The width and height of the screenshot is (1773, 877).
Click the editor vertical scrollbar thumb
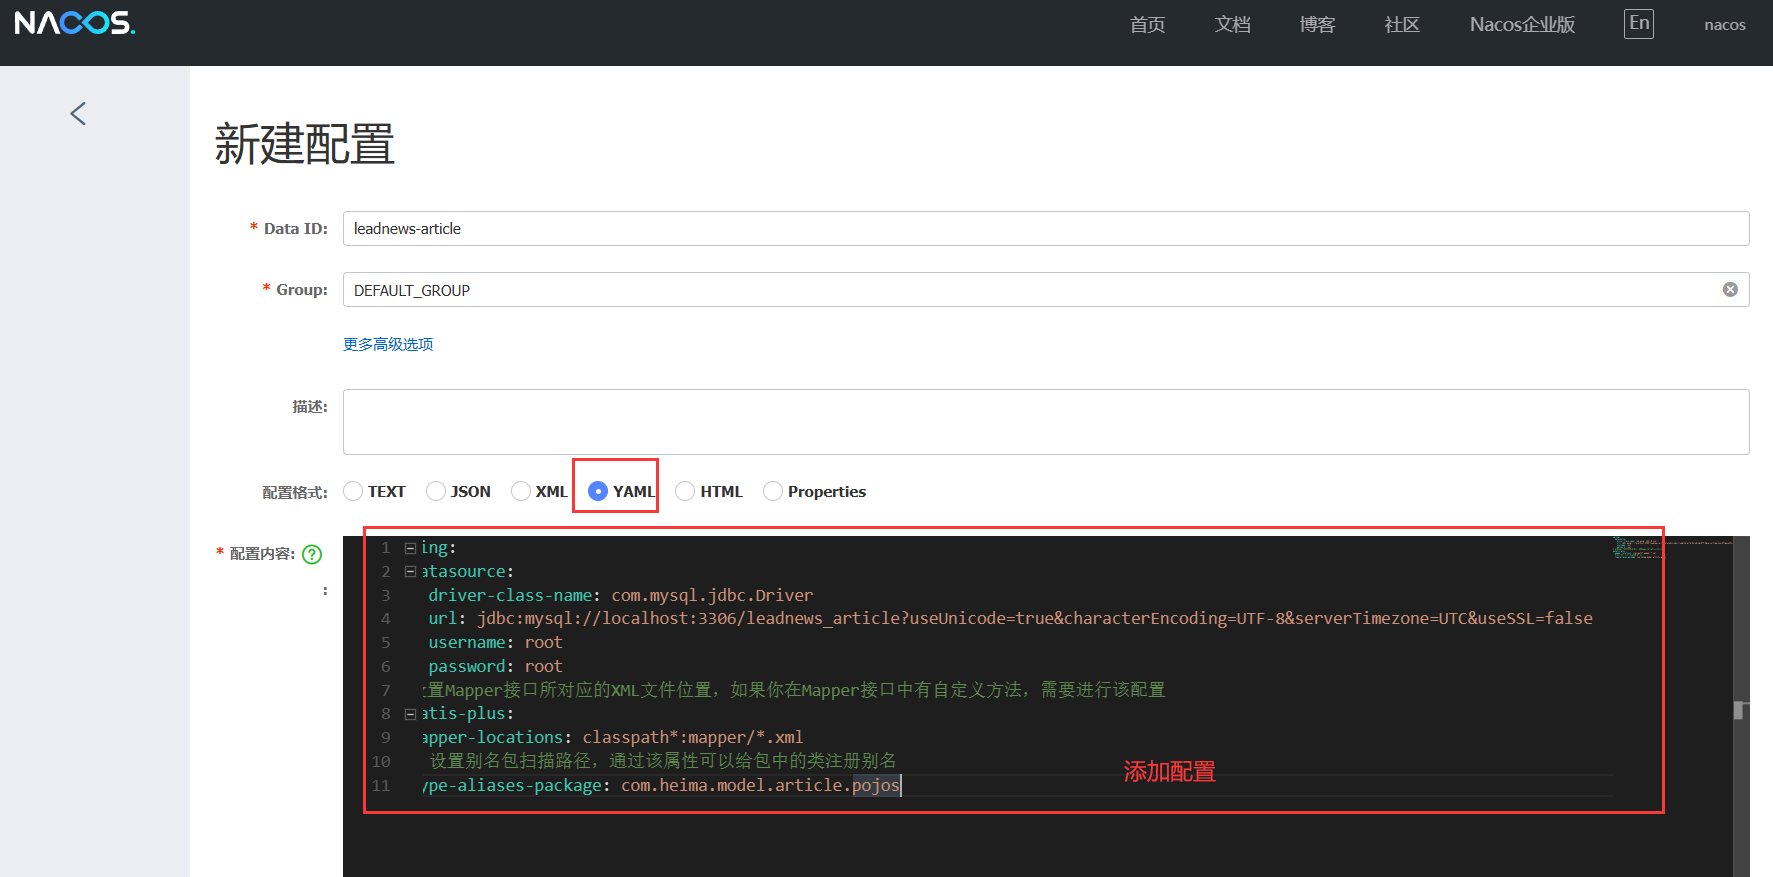(1739, 710)
